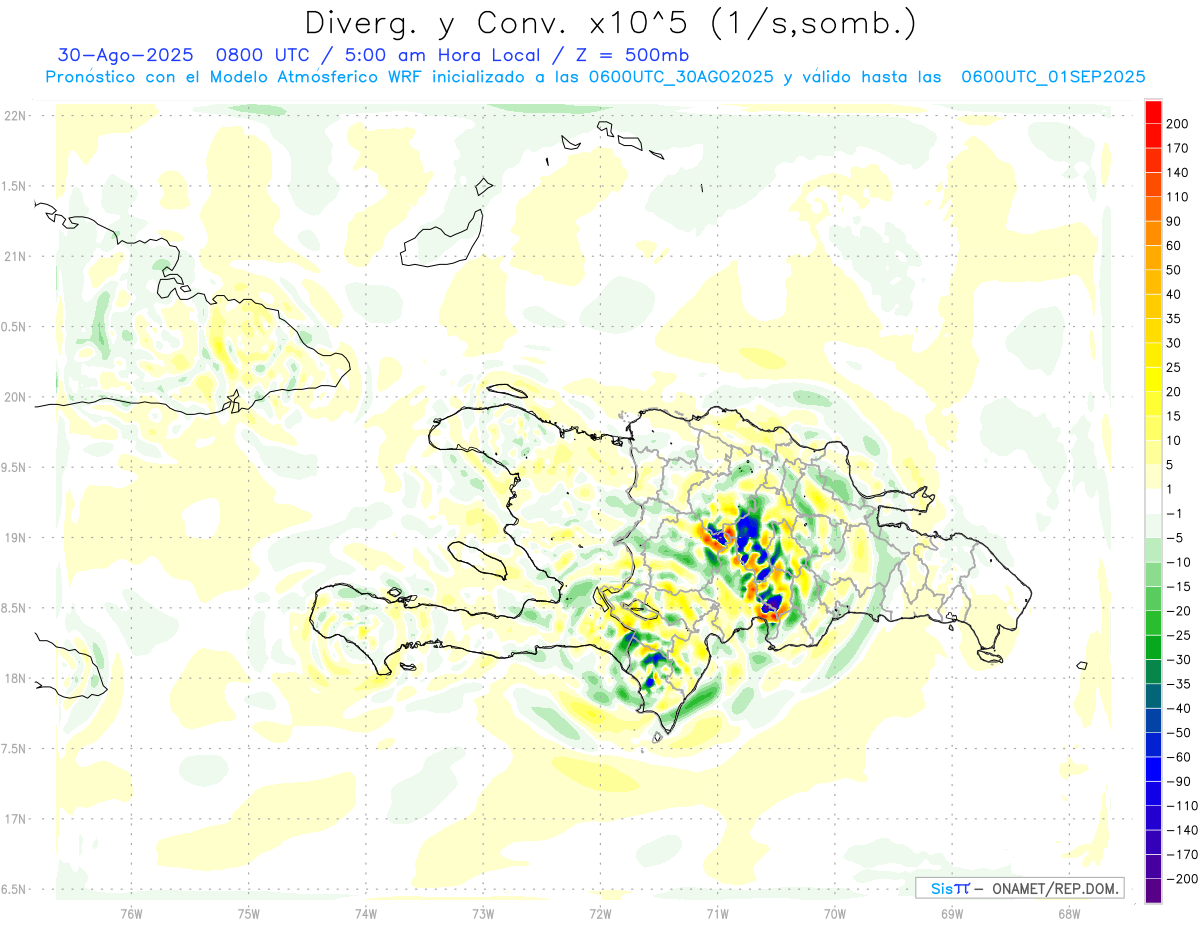Click the '68W' longitude label
The width and height of the screenshot is (1200, 927).
[x=1069, y=914]
